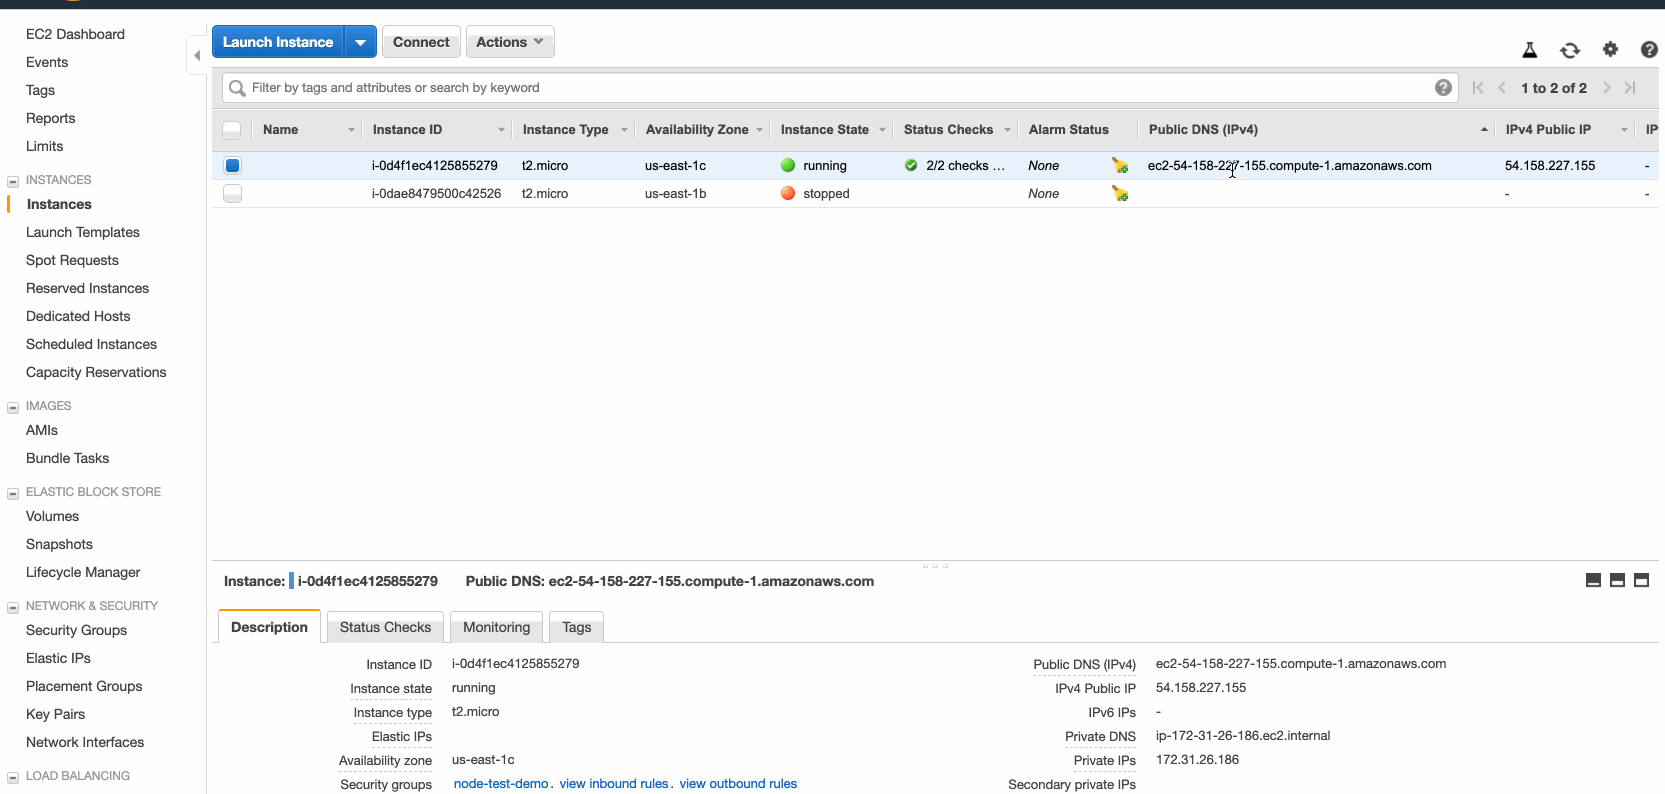This screenshot has width=1665, height=794.
Task: Create alarm for the stopped instance
Action: pyautogui.click(x=1120, y=194)
